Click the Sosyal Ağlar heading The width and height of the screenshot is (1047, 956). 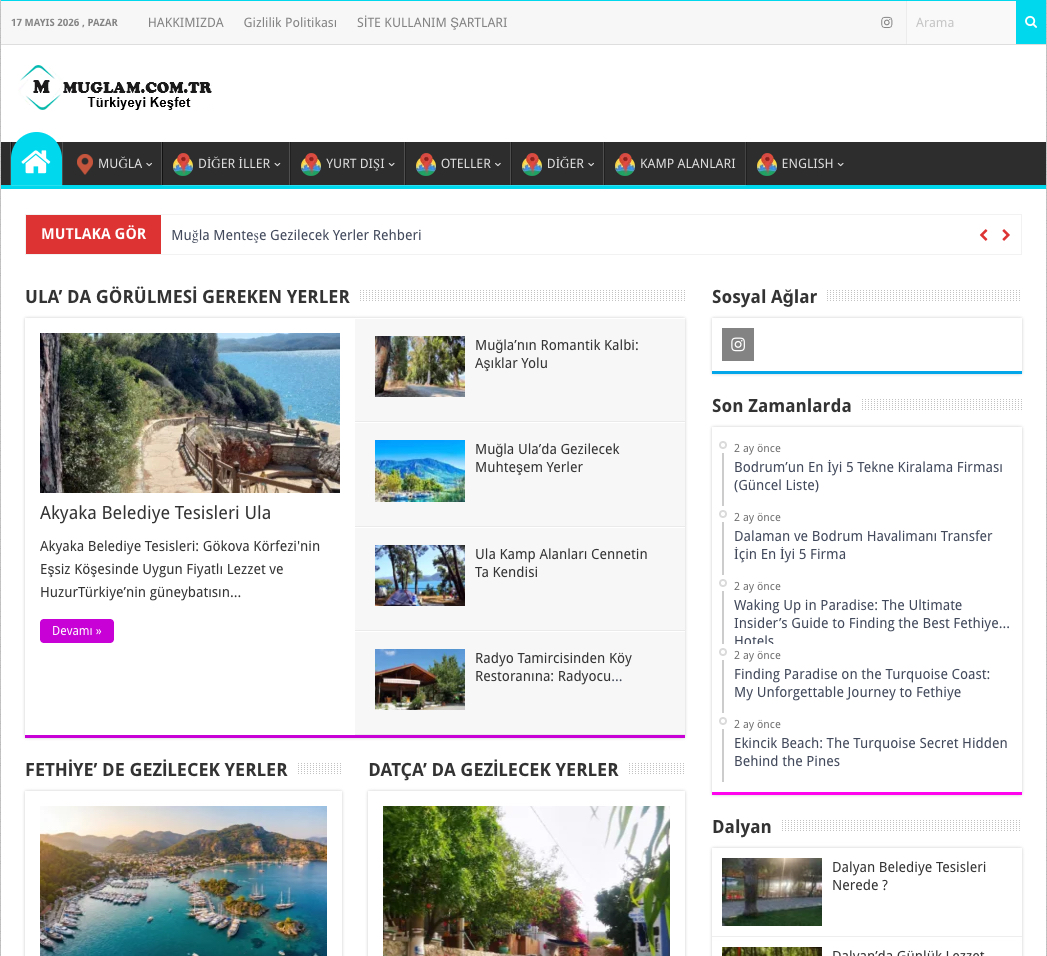tap(764, 297)
